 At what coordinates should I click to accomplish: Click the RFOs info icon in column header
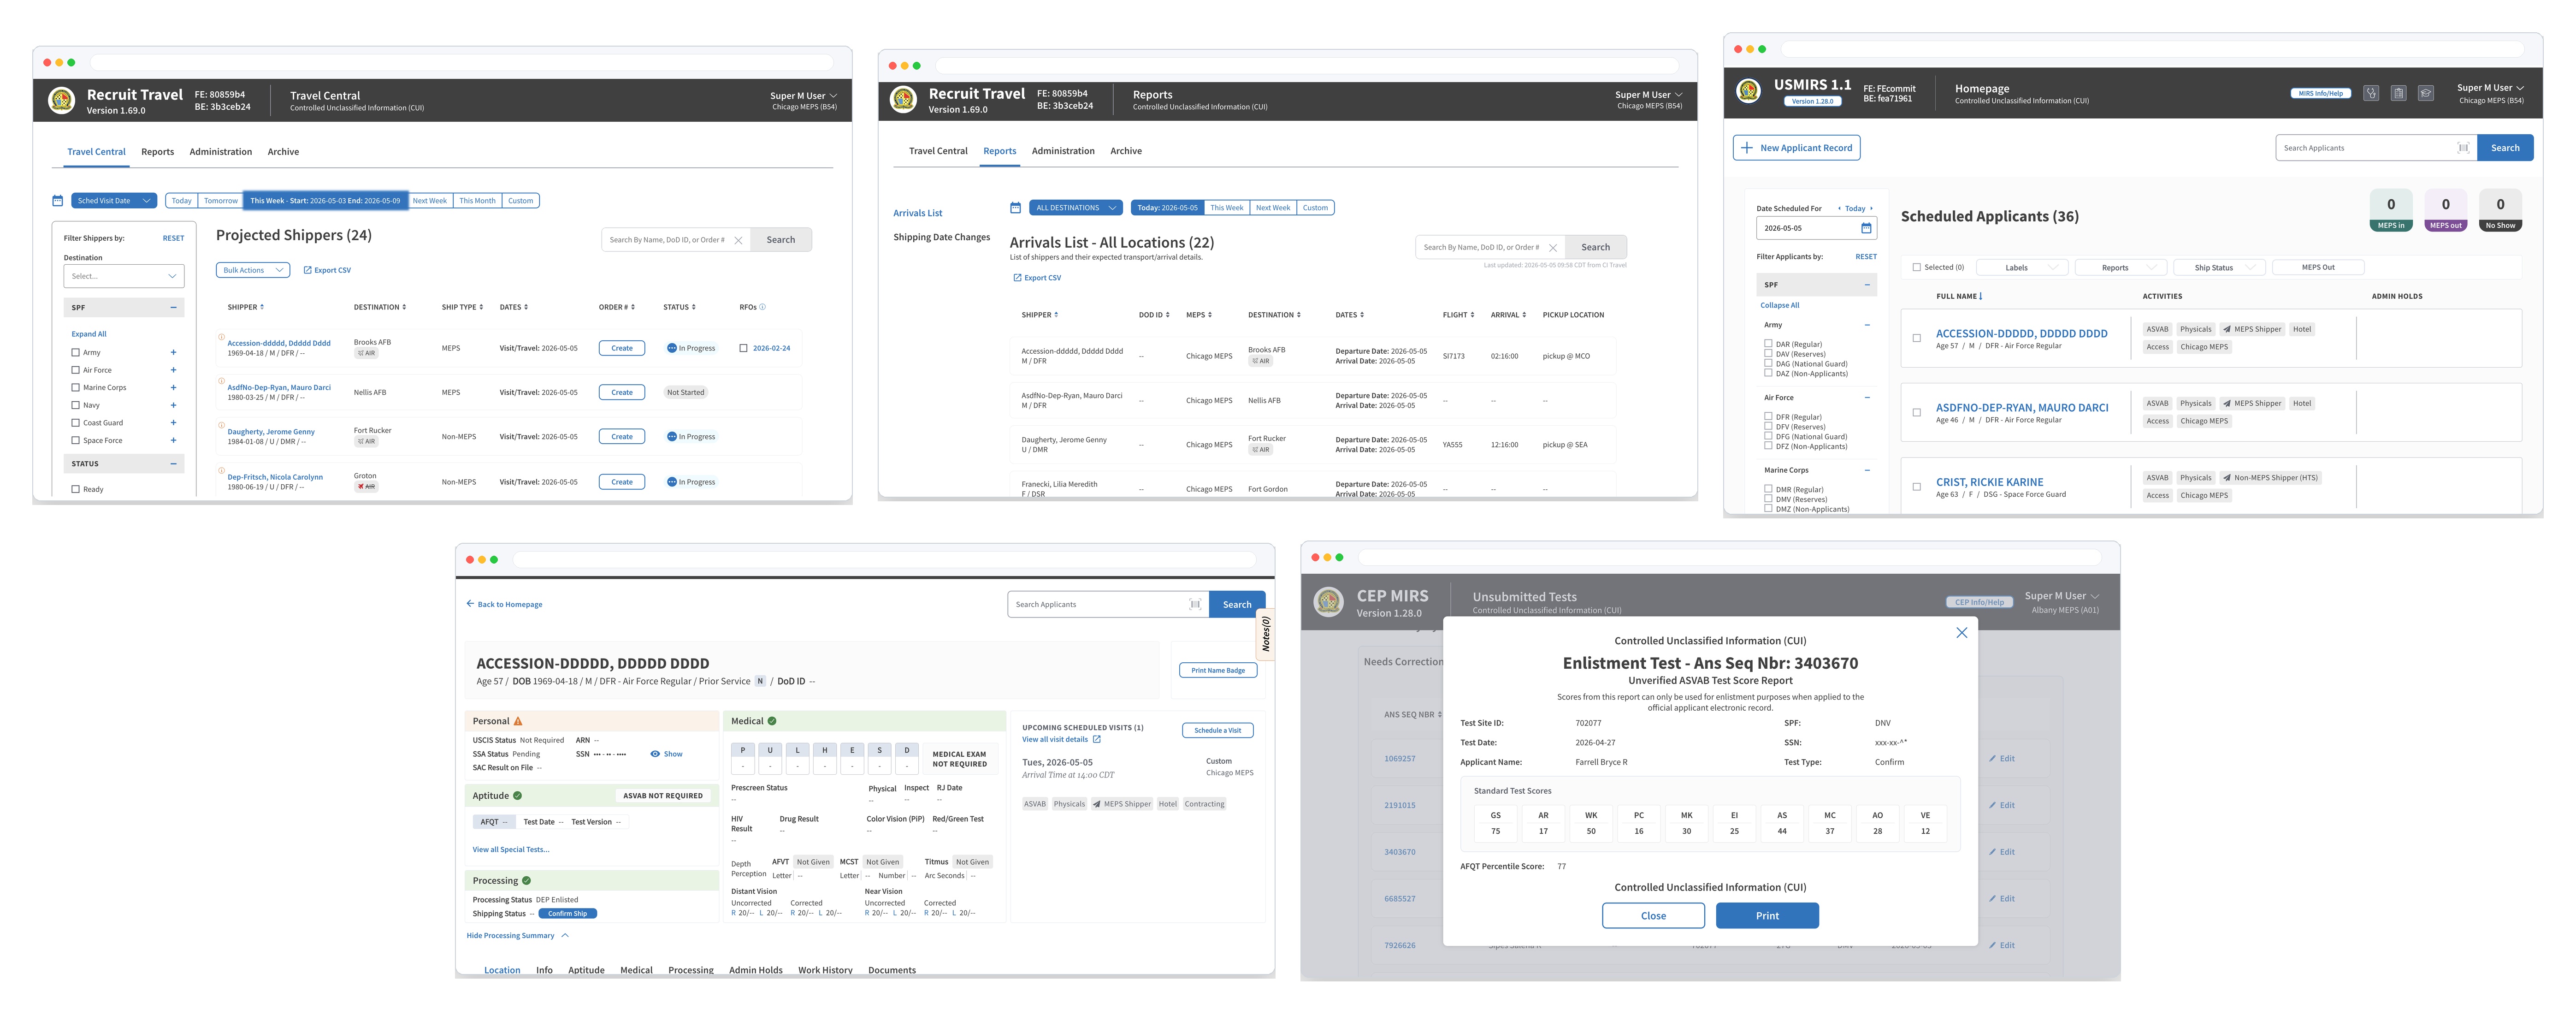(762, 307)
